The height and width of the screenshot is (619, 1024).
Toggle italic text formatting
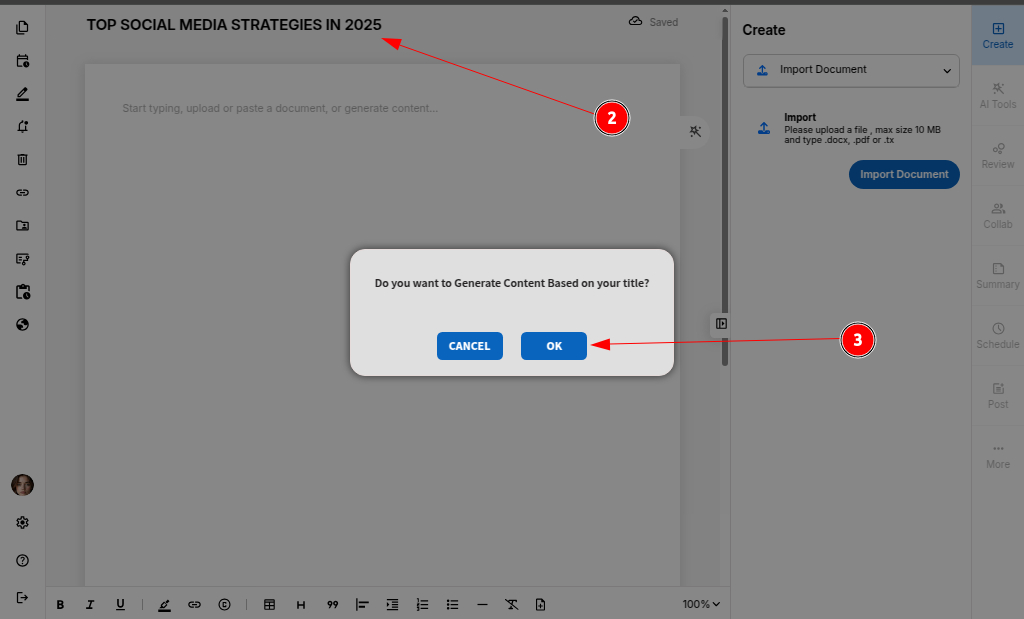90,604
